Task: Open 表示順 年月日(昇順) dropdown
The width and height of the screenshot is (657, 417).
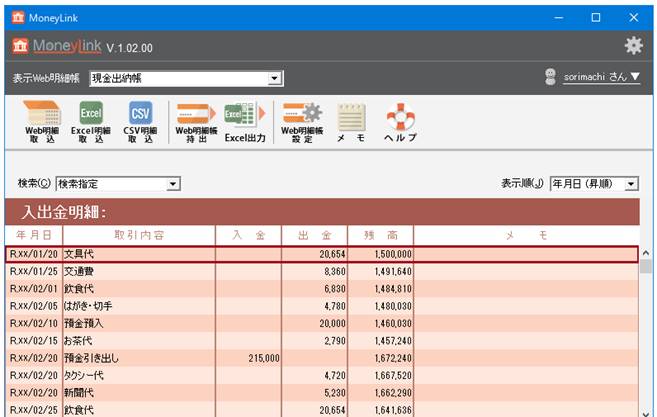Action: coord(594,184)
